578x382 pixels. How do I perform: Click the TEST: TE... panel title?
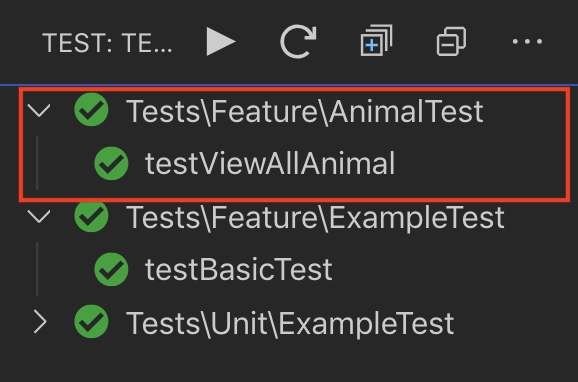pyautogui.click(x=107, y=43)
